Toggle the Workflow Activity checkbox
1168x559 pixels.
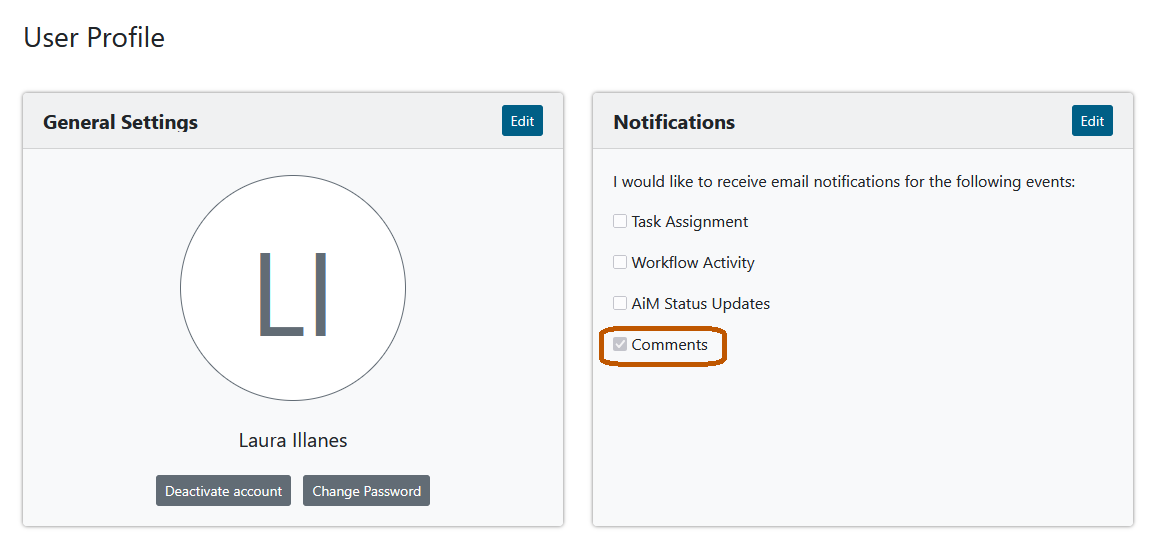(x=620, y=262)
